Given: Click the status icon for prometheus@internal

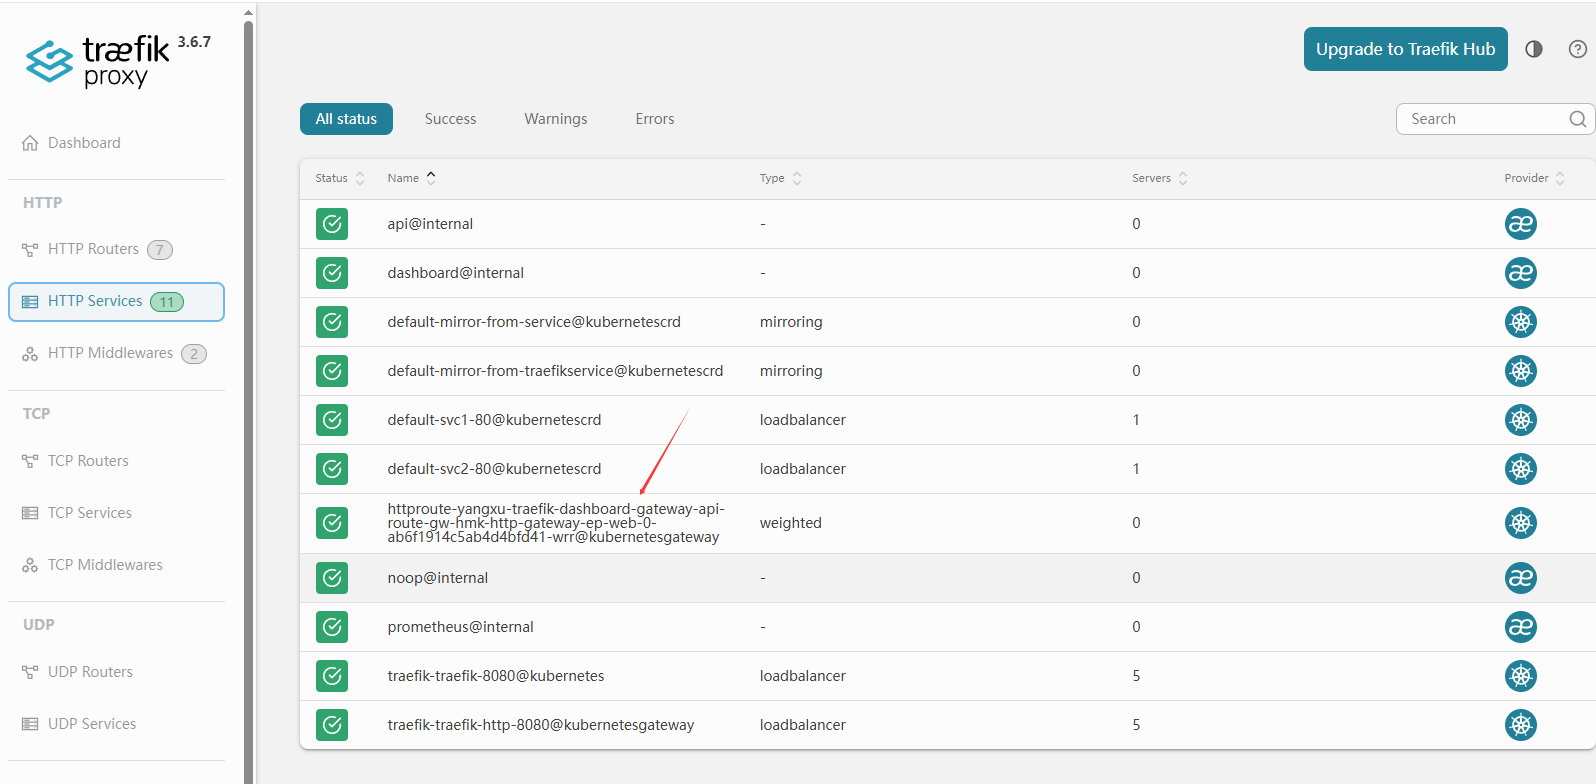Looking at the screenshot, I should coord(332,627).
